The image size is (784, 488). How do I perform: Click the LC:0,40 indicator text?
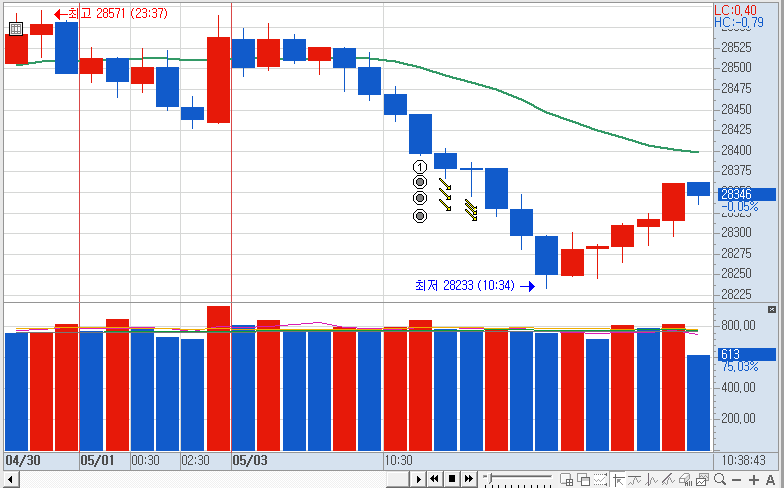(735, 10)
